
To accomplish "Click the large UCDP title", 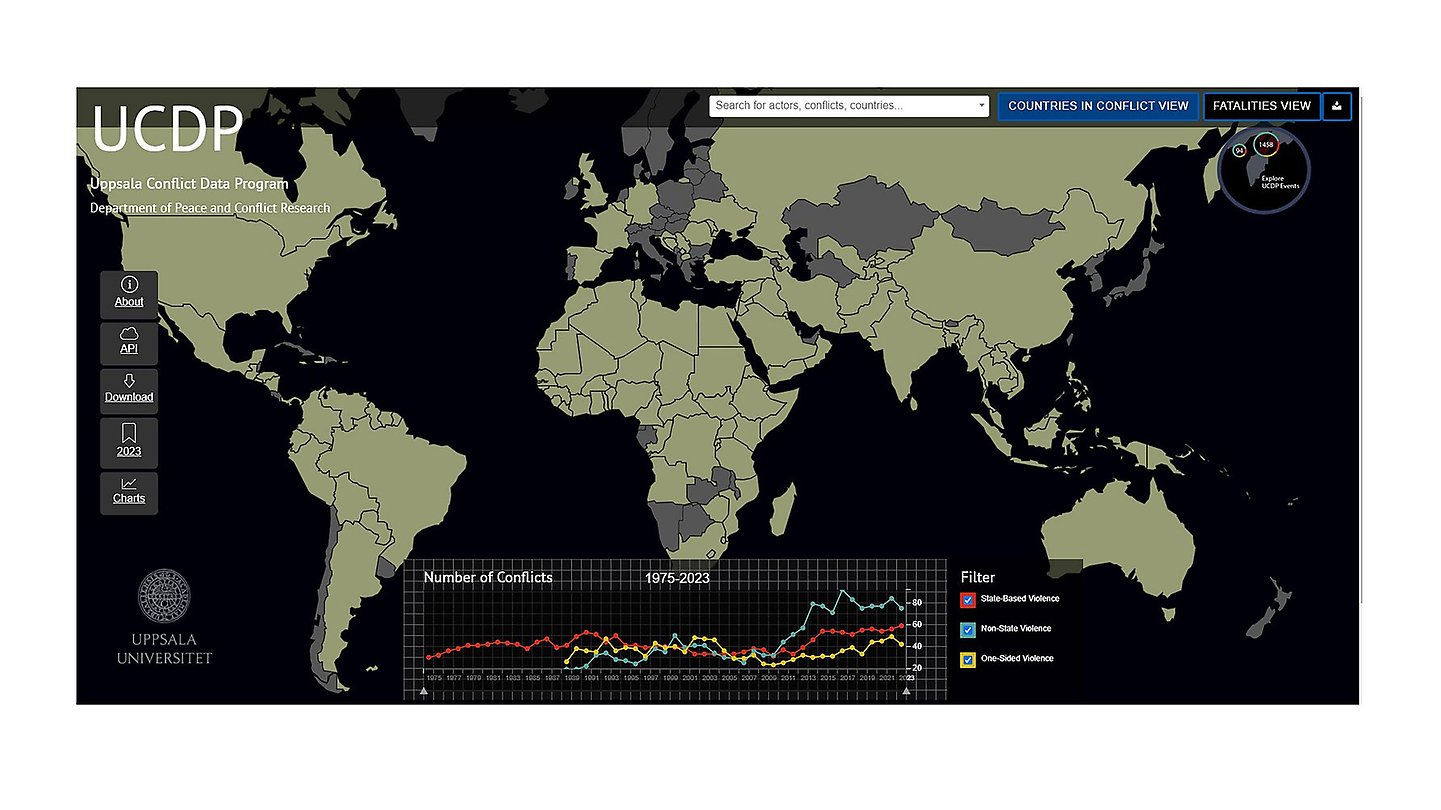I will pos(167,130).
